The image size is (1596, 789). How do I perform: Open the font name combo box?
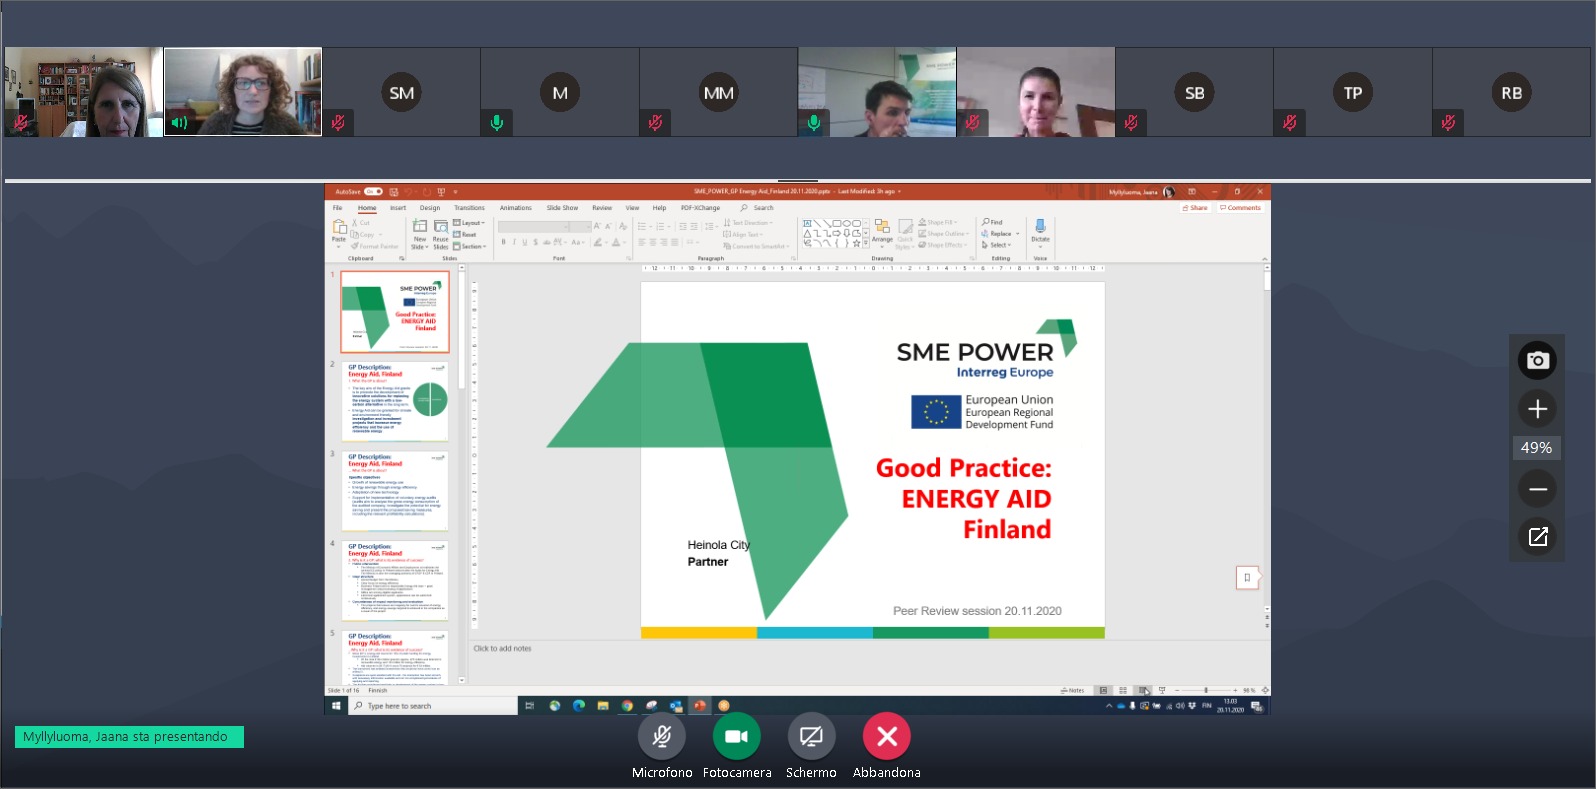tap(531, 227)
